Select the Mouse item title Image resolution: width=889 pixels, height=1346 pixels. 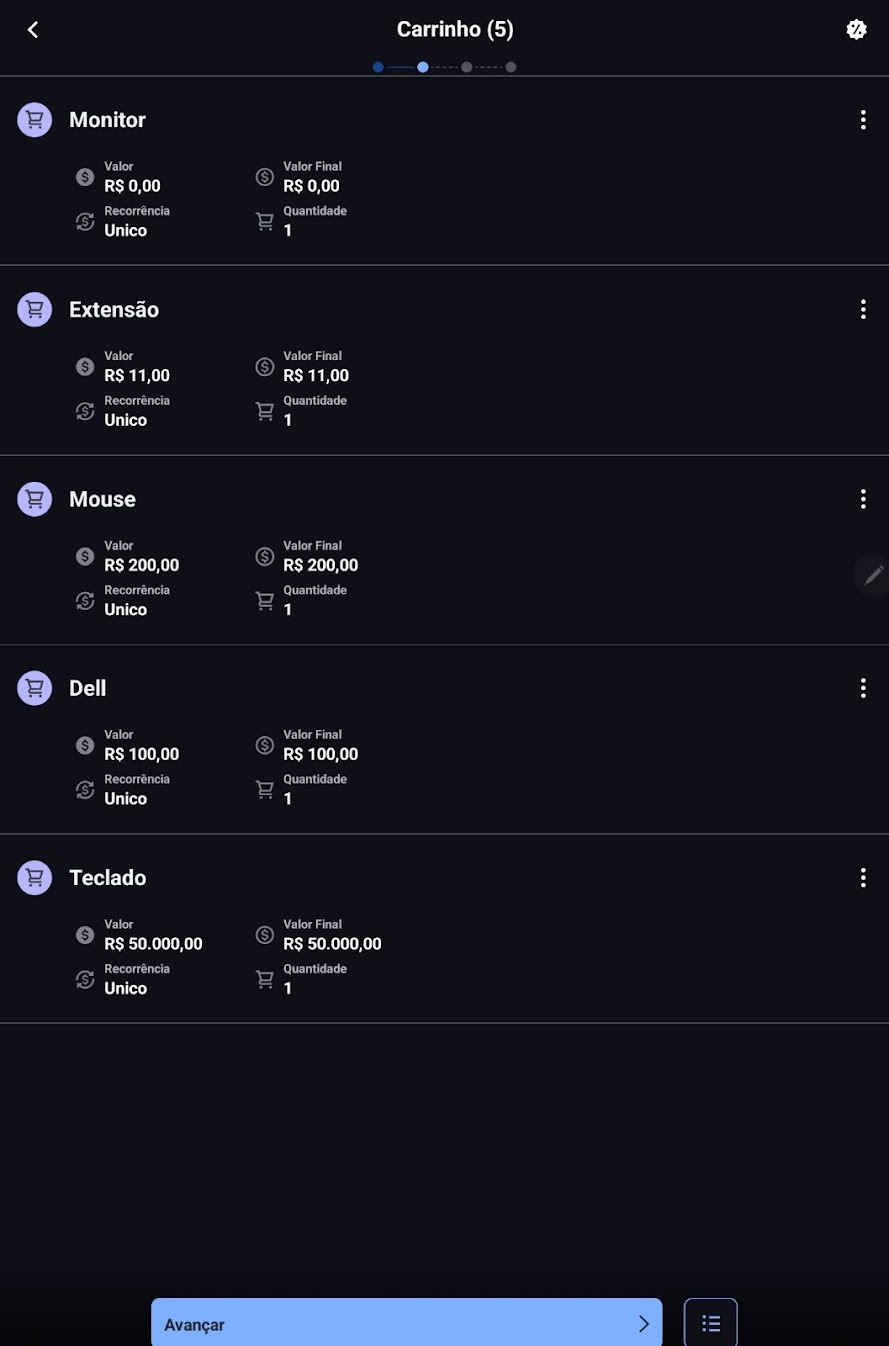(102, 499)
